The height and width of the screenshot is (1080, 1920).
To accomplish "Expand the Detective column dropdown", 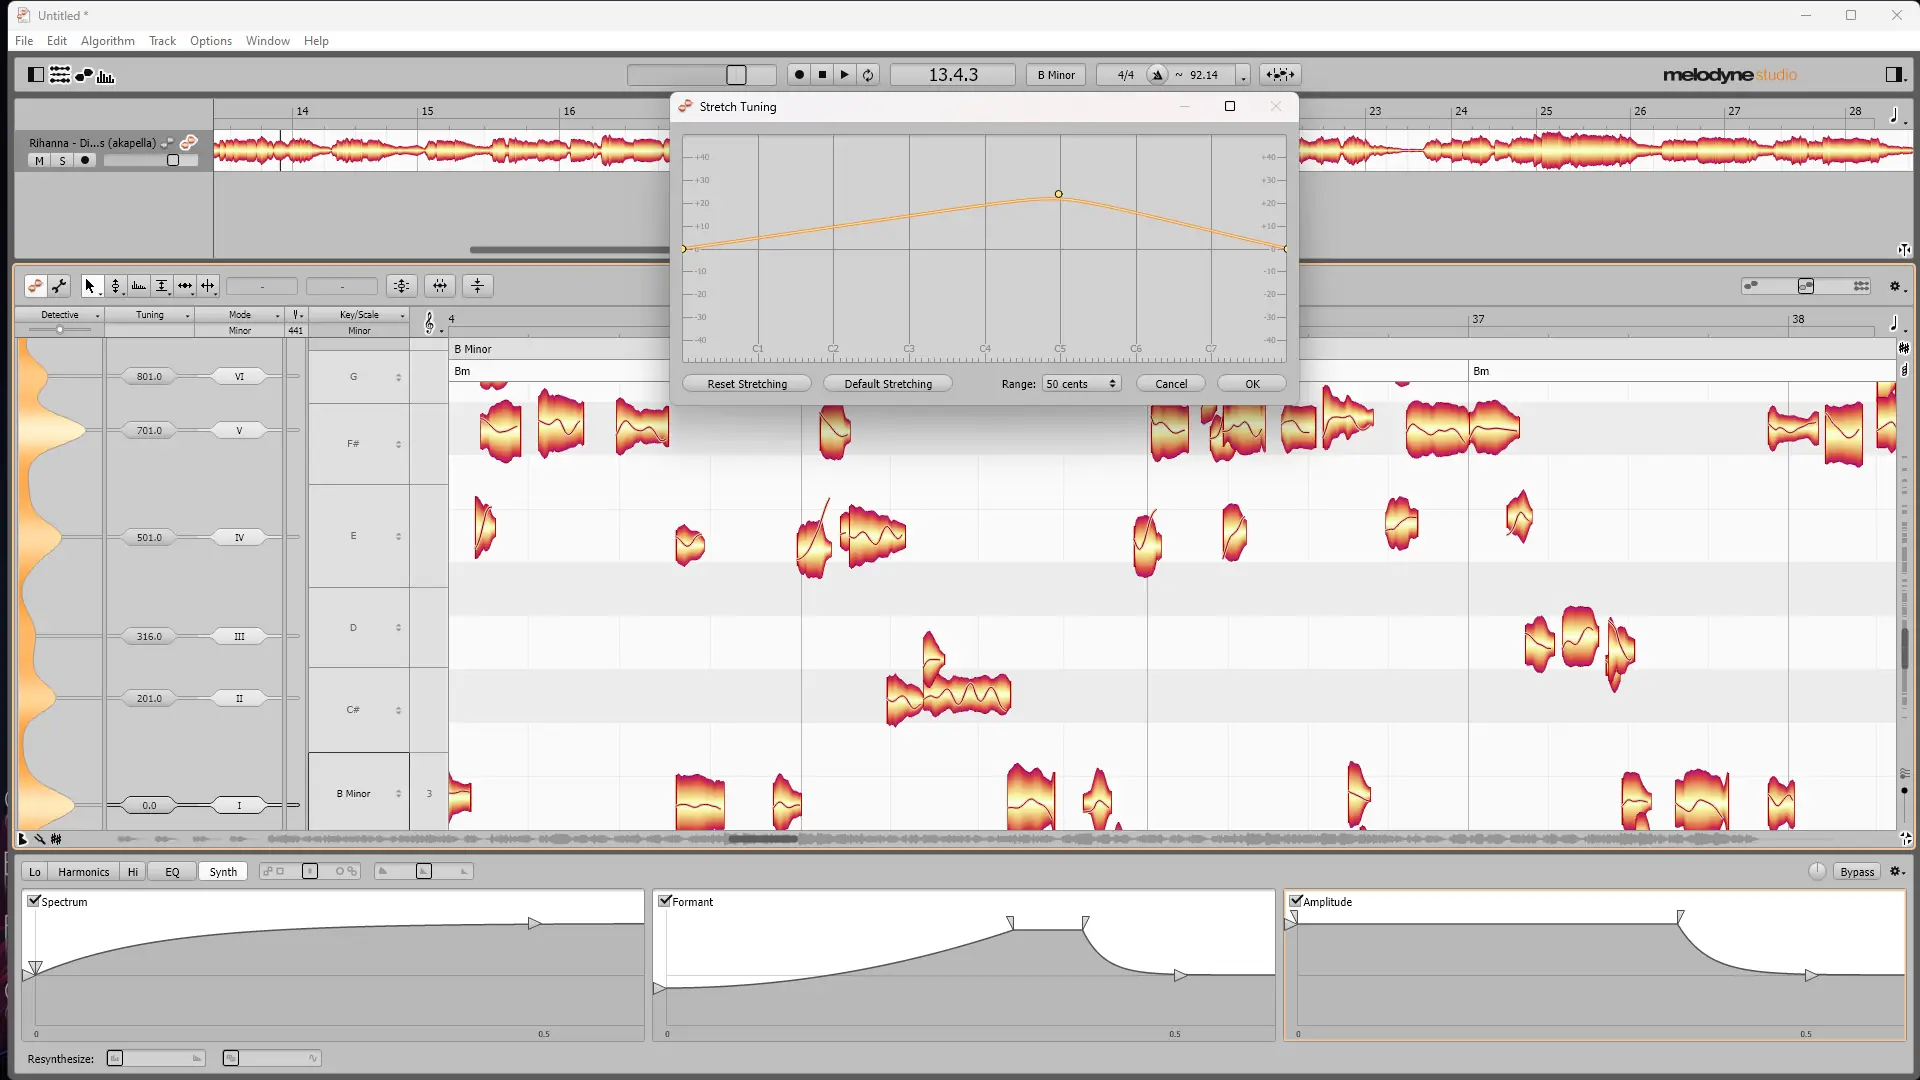I will [x=97, y=316].
